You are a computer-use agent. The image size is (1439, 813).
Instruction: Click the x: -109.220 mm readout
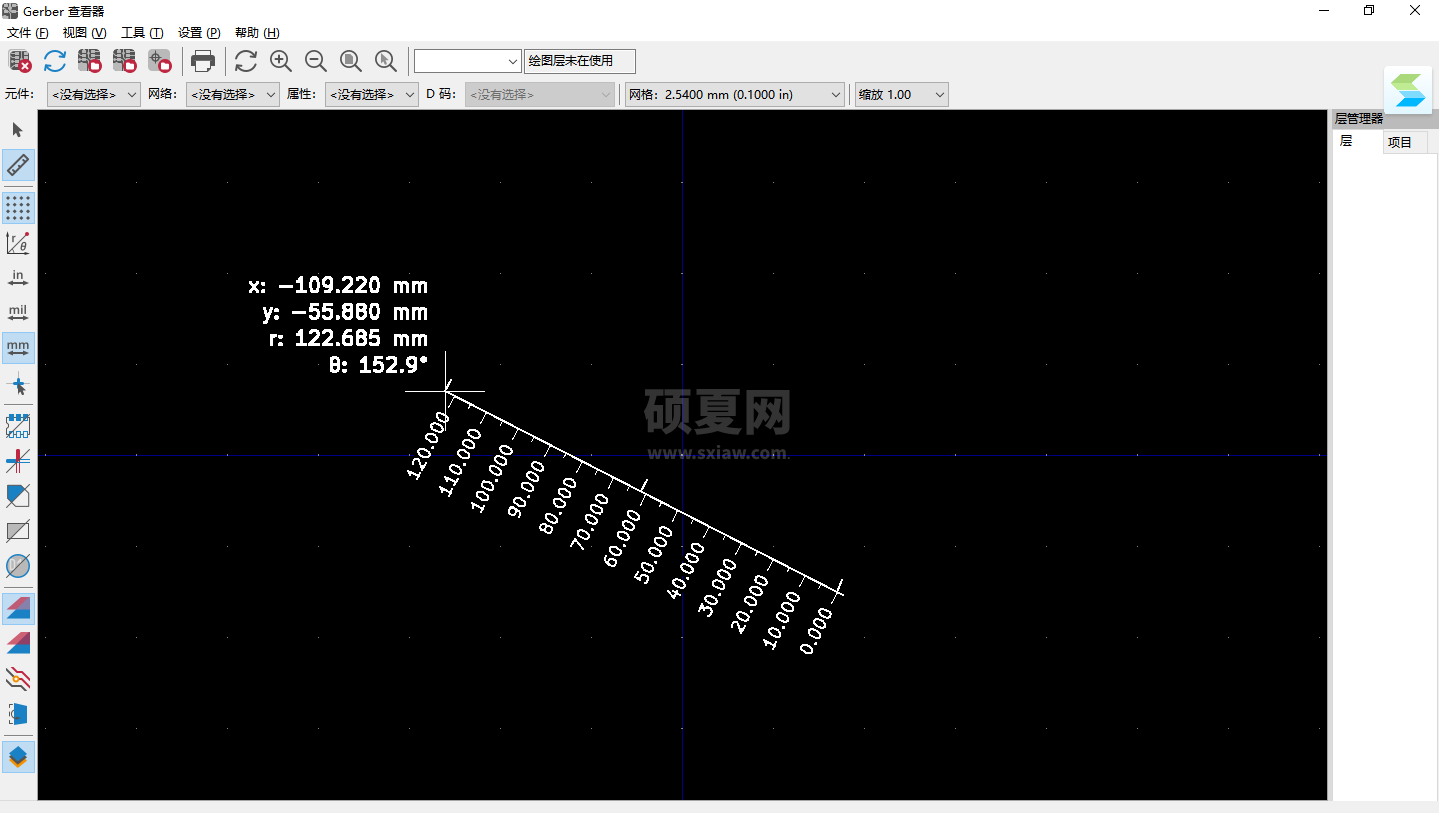(x=338, y=286)
